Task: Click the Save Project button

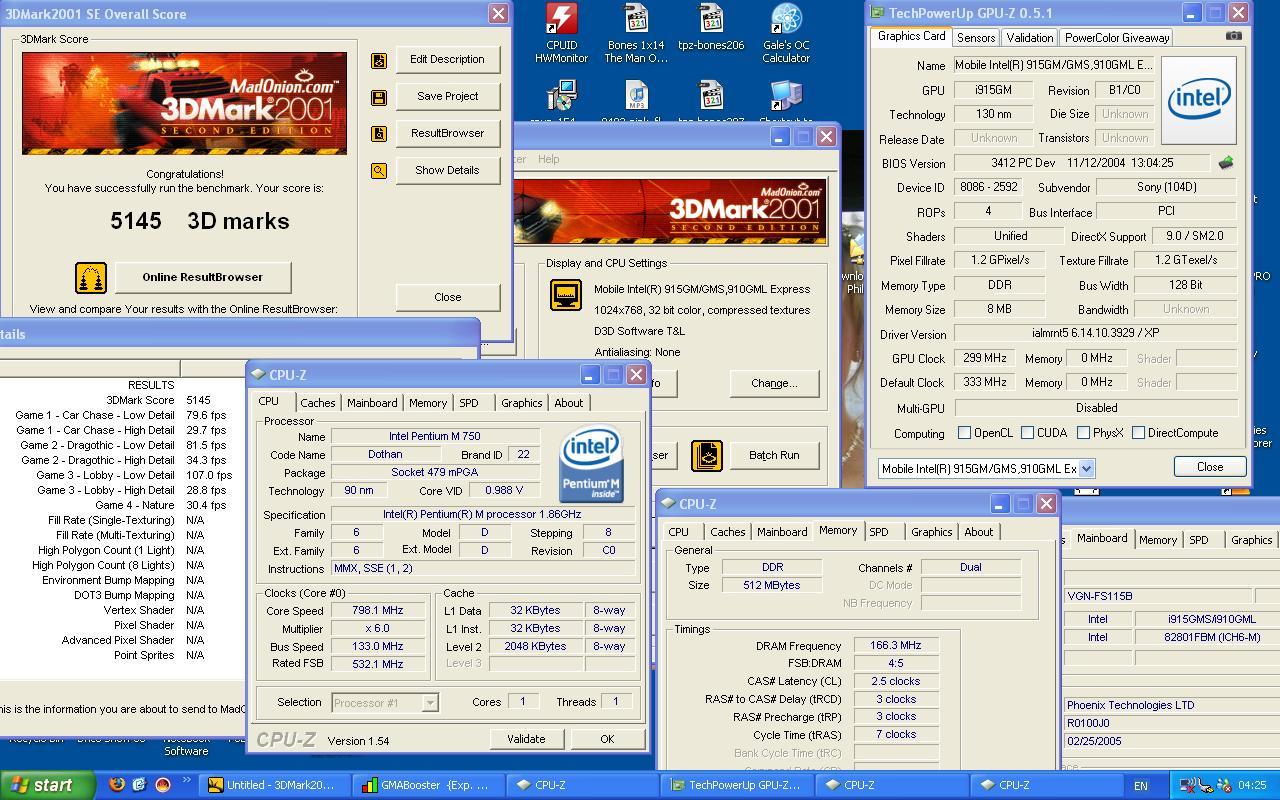Action: pos(447,96)
